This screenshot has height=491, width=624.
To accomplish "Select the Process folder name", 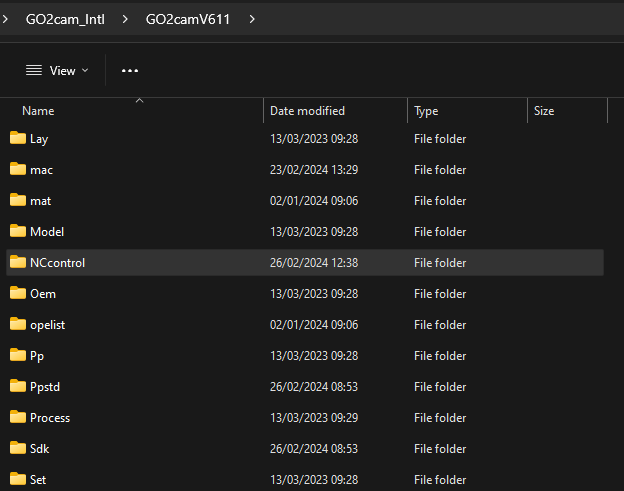I will click(x=50, y=418).
